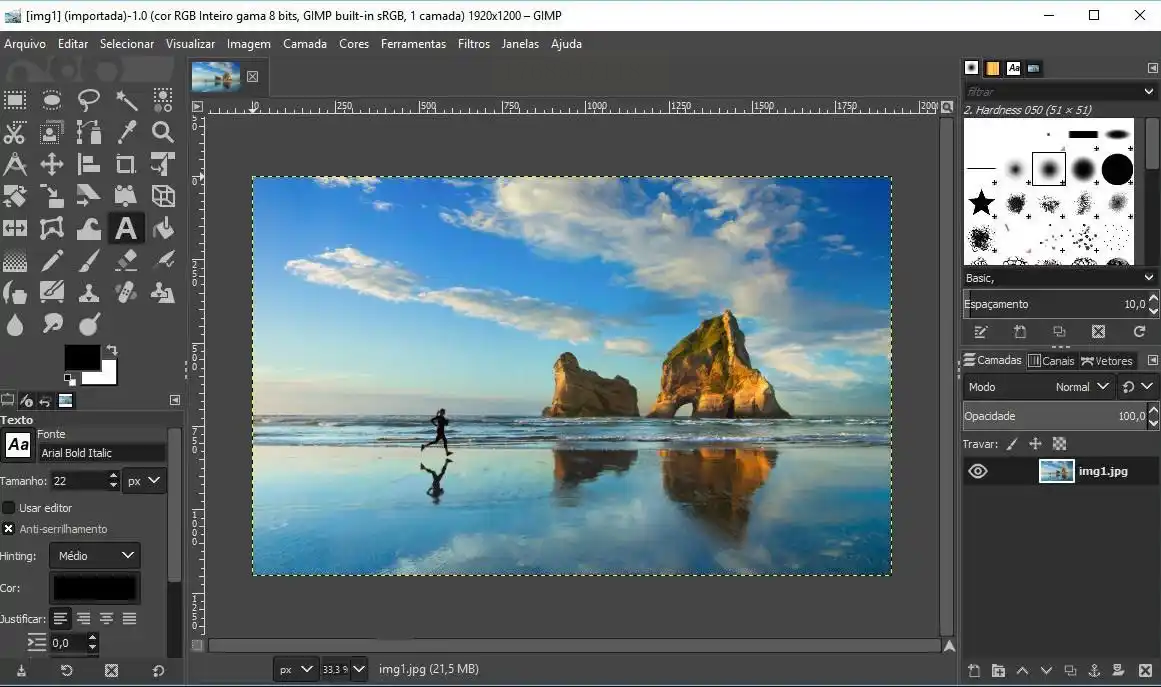Choose the Free Select lasso tool
The width and height of the screenshot is (1161, 687).
pos(89,99)
